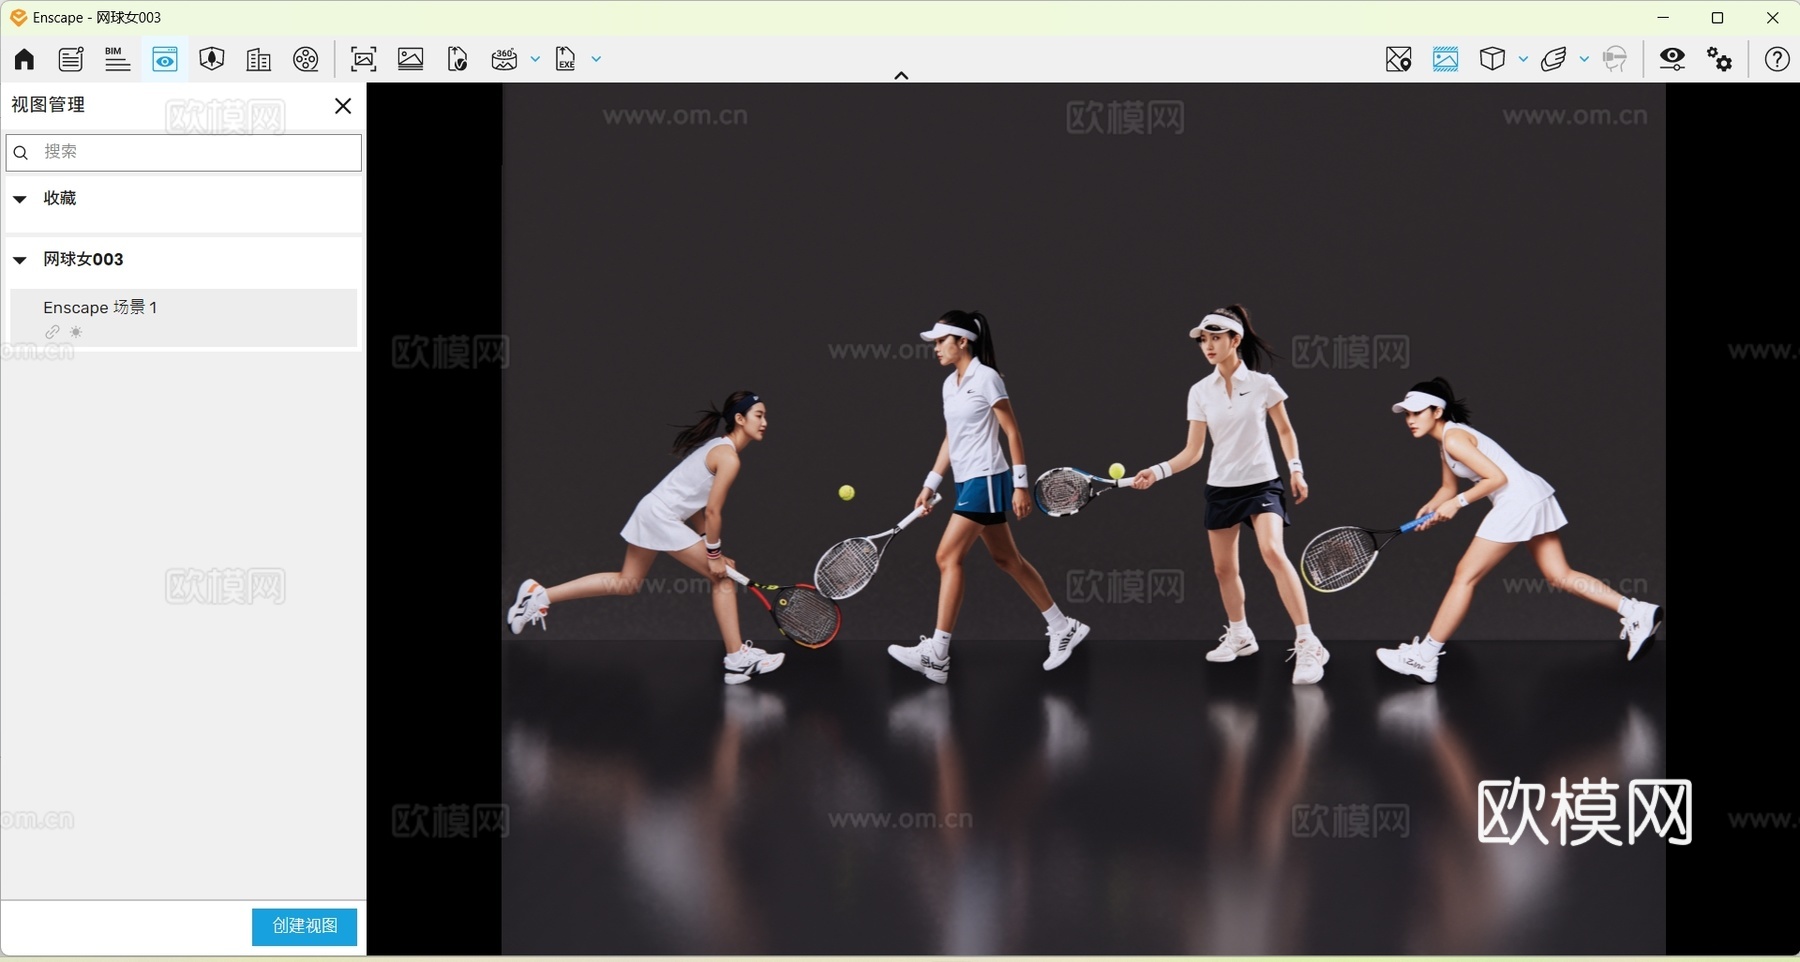Screen dimensions: 1800x962
Task: Close the 视图管理 panel
Action: [343, 105]
